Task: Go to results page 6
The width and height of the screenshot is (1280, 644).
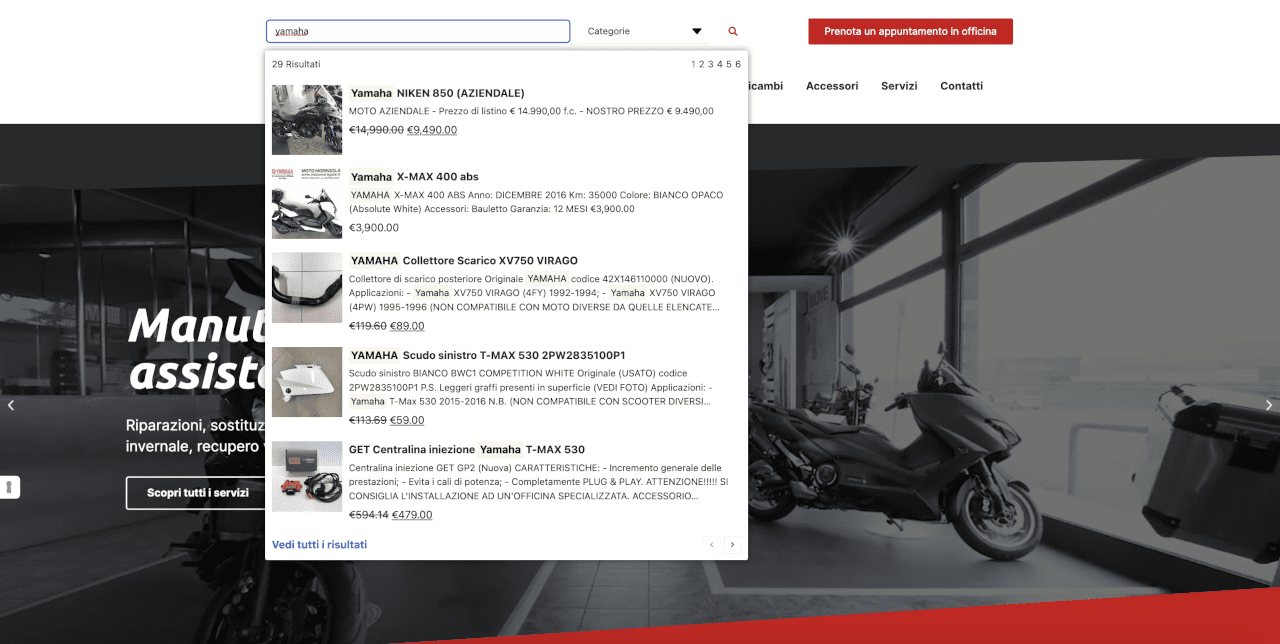Action: 738,64
